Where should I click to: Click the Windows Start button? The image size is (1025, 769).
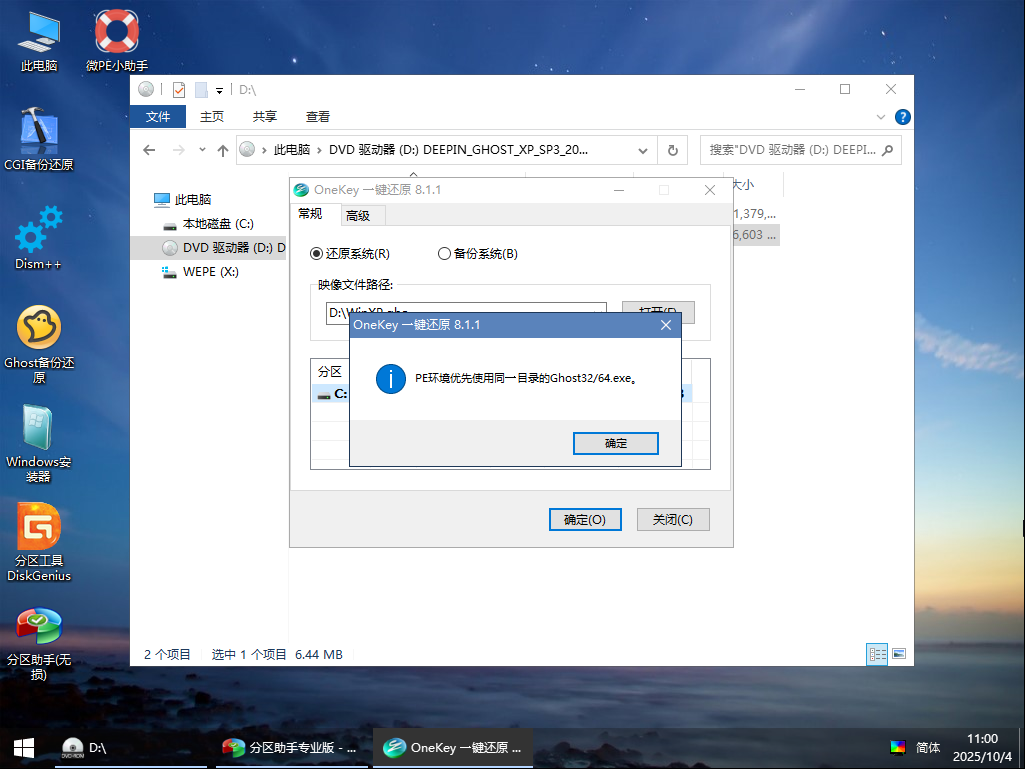point(24,748)
